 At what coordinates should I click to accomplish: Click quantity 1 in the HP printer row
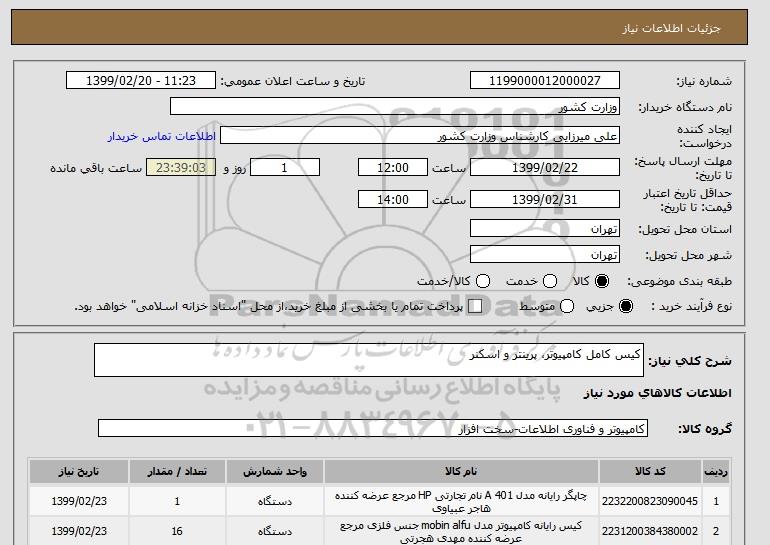coord(177,501)
